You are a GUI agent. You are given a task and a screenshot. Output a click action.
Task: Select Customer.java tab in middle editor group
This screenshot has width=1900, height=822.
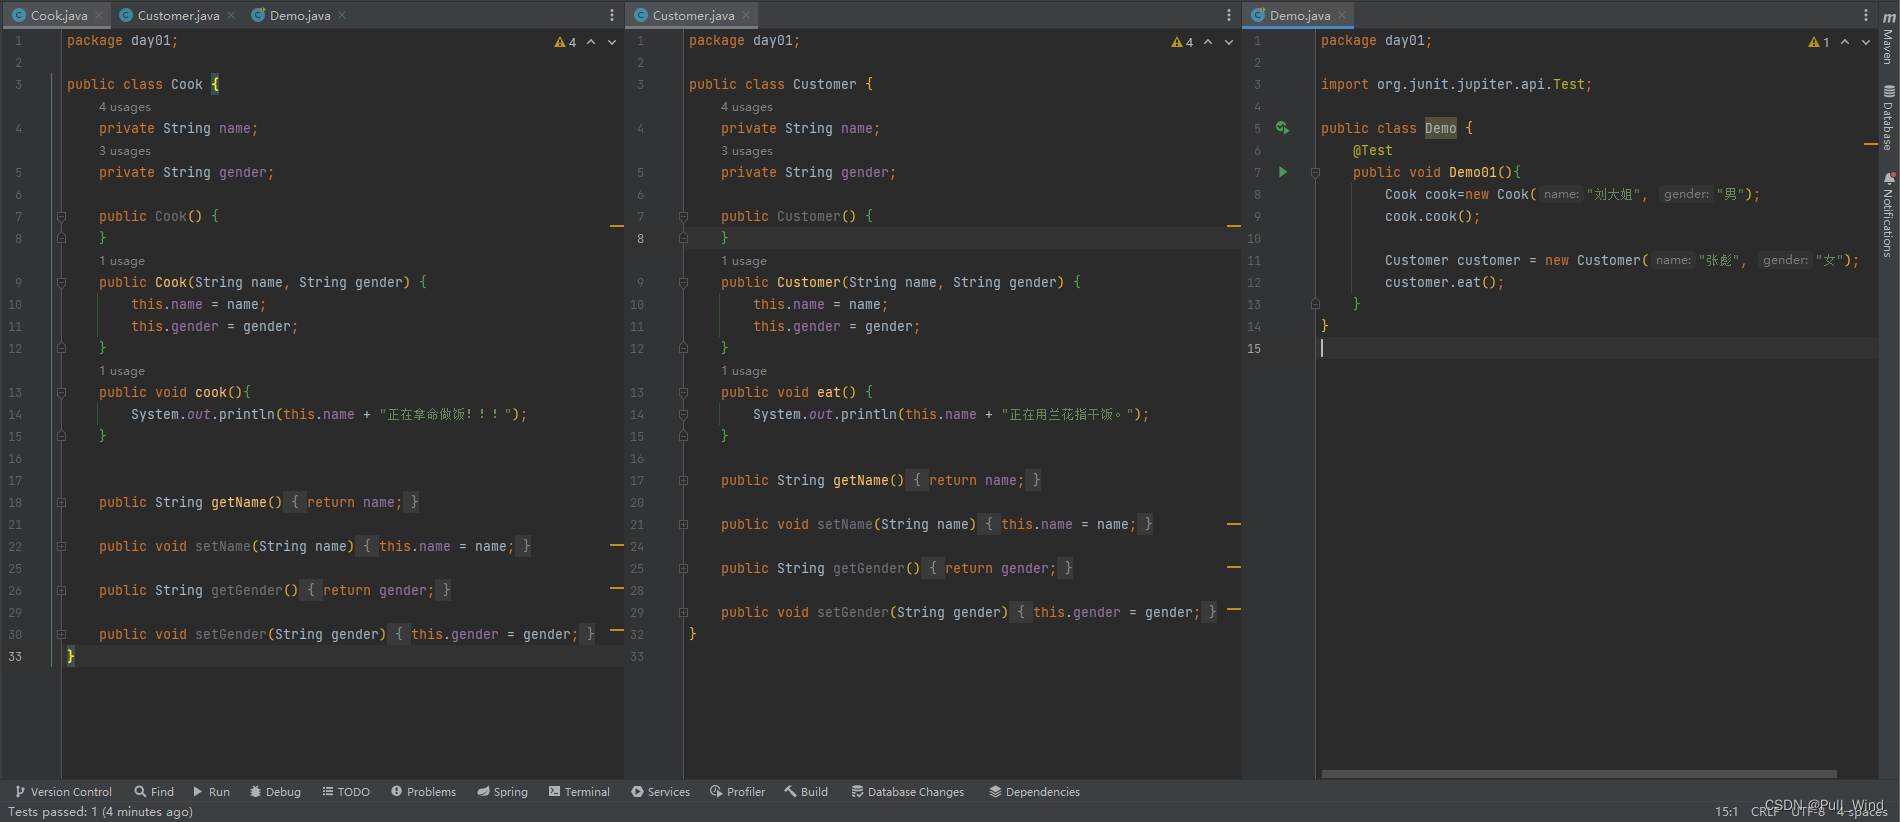(x=693, y=15)
